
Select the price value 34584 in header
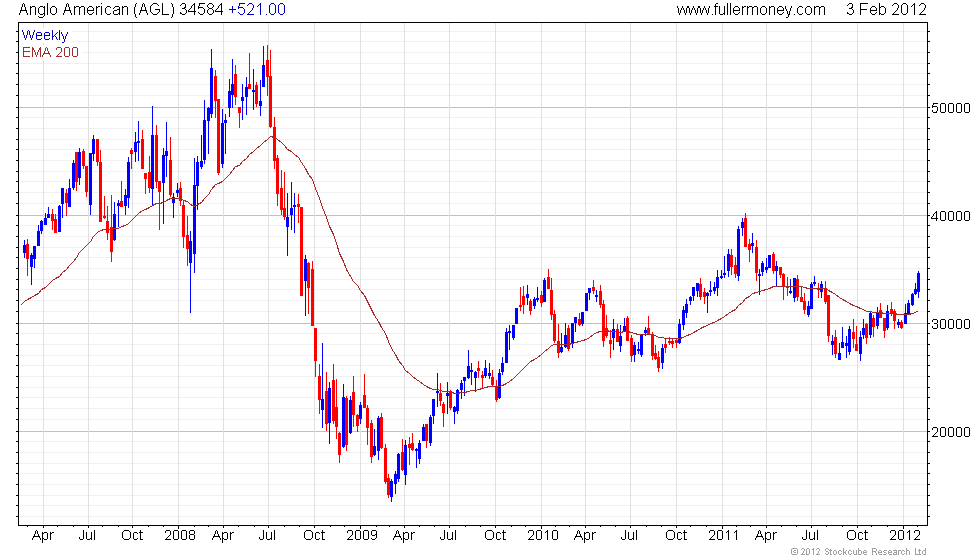201,9
